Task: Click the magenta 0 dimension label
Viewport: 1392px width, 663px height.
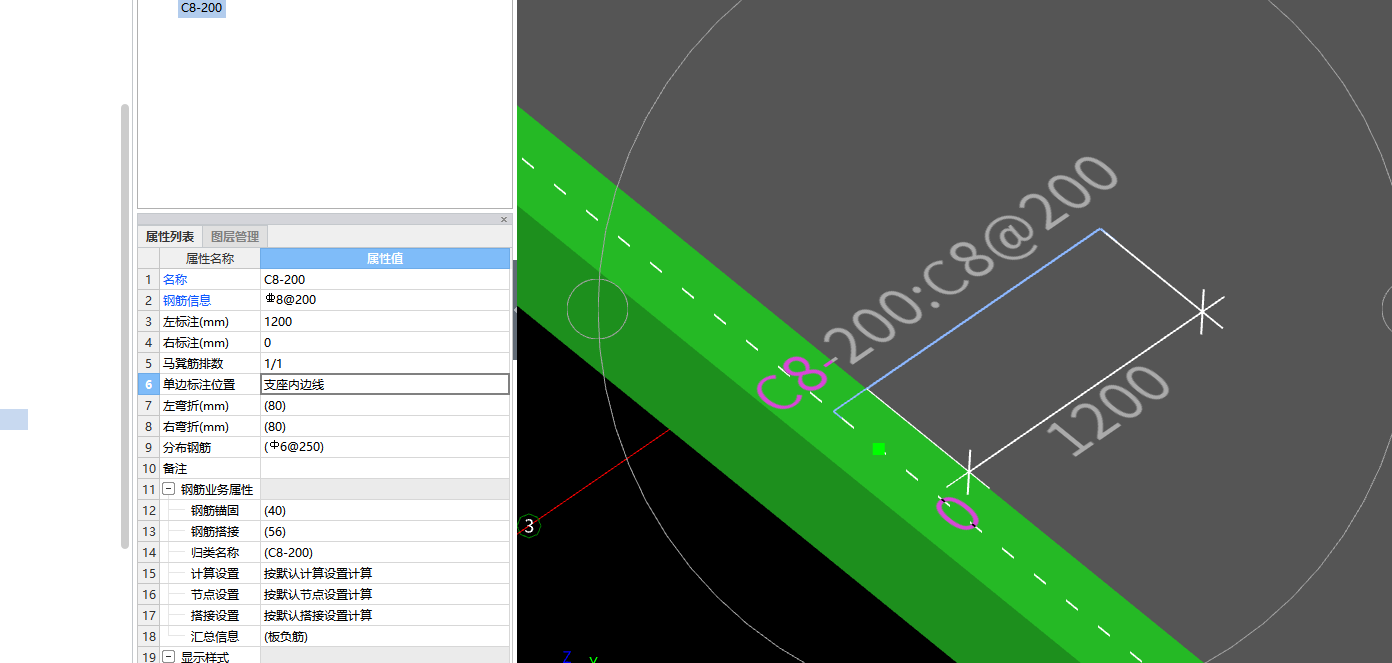Action: [956, 512]
